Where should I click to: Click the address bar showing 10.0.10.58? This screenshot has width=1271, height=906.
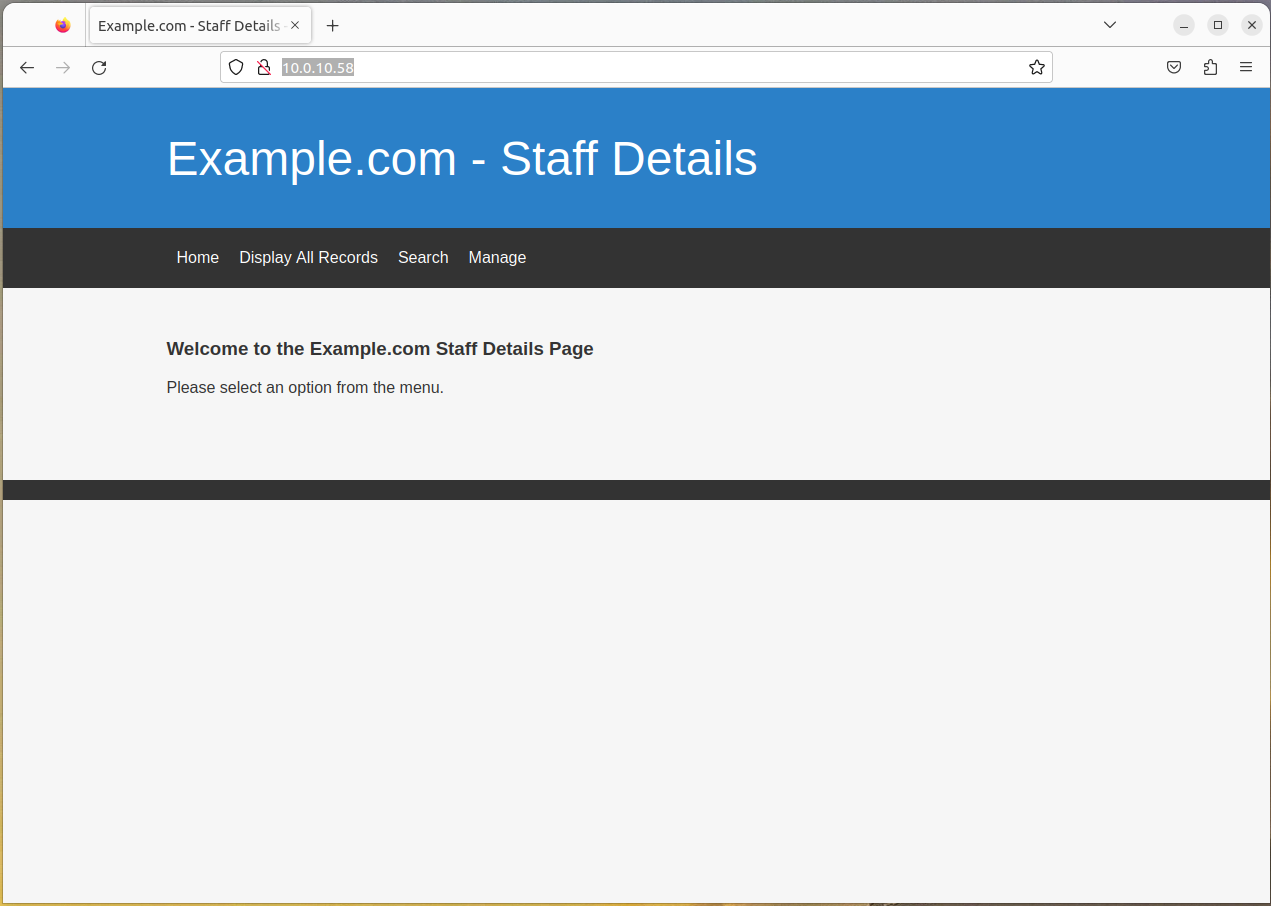(x=640, y=67)
